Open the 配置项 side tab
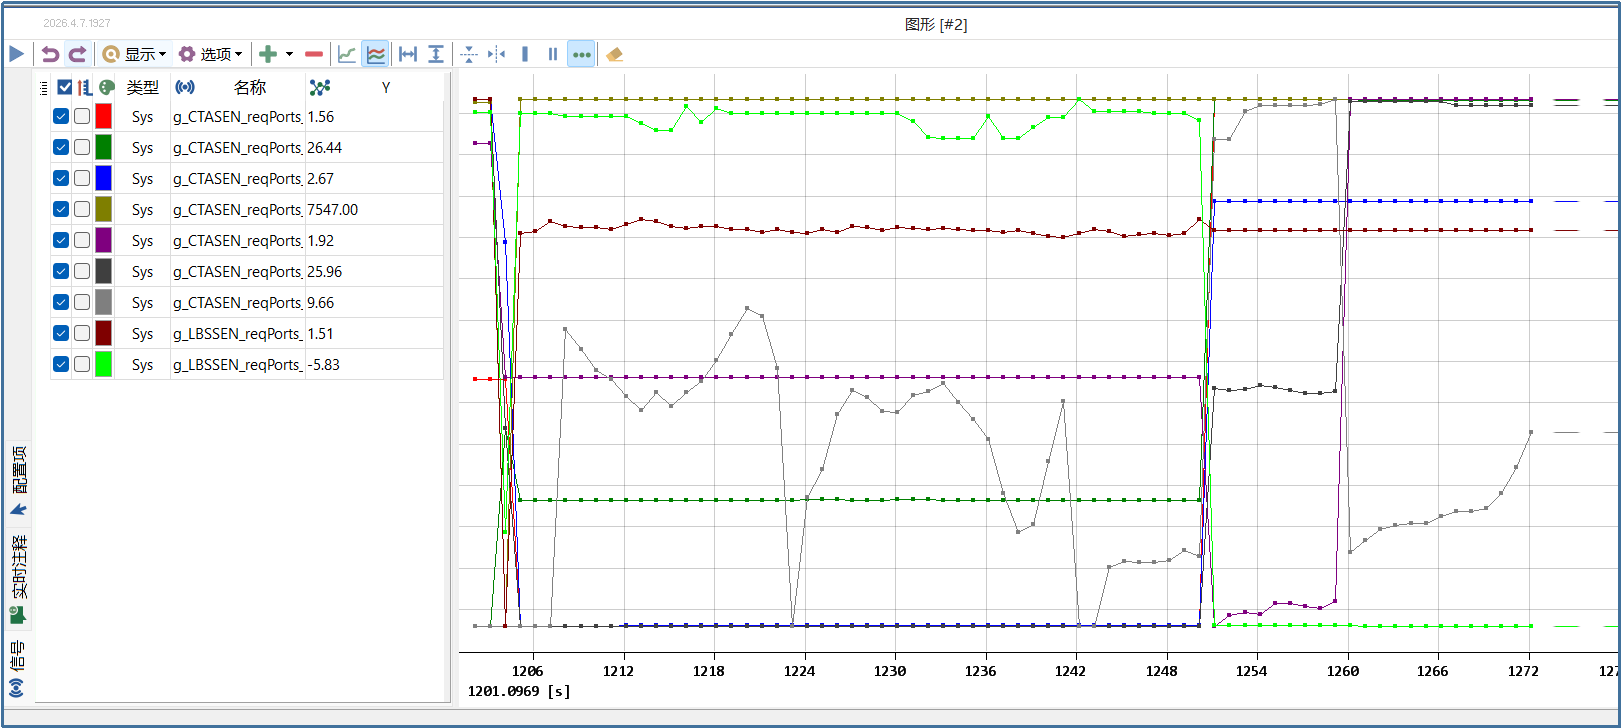Viewport: 1623px width, 728px height. [18, 480]
